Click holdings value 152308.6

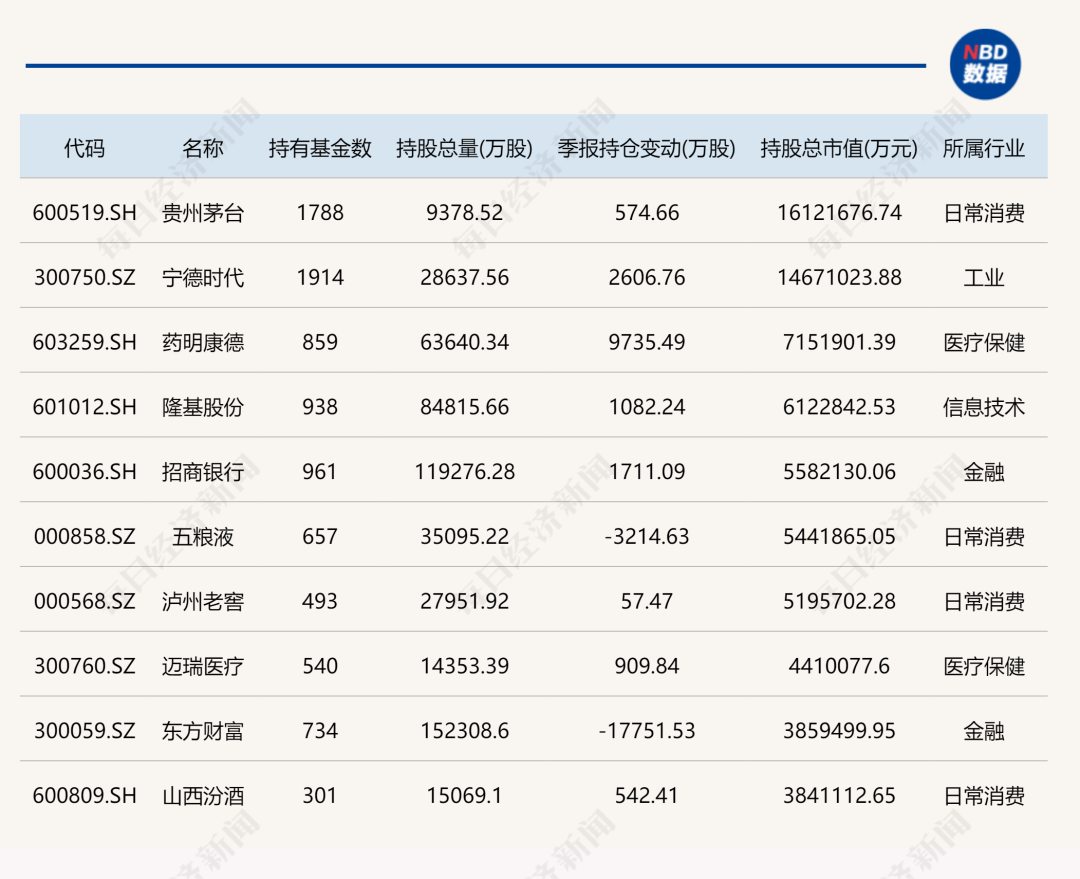coord(464,731)
